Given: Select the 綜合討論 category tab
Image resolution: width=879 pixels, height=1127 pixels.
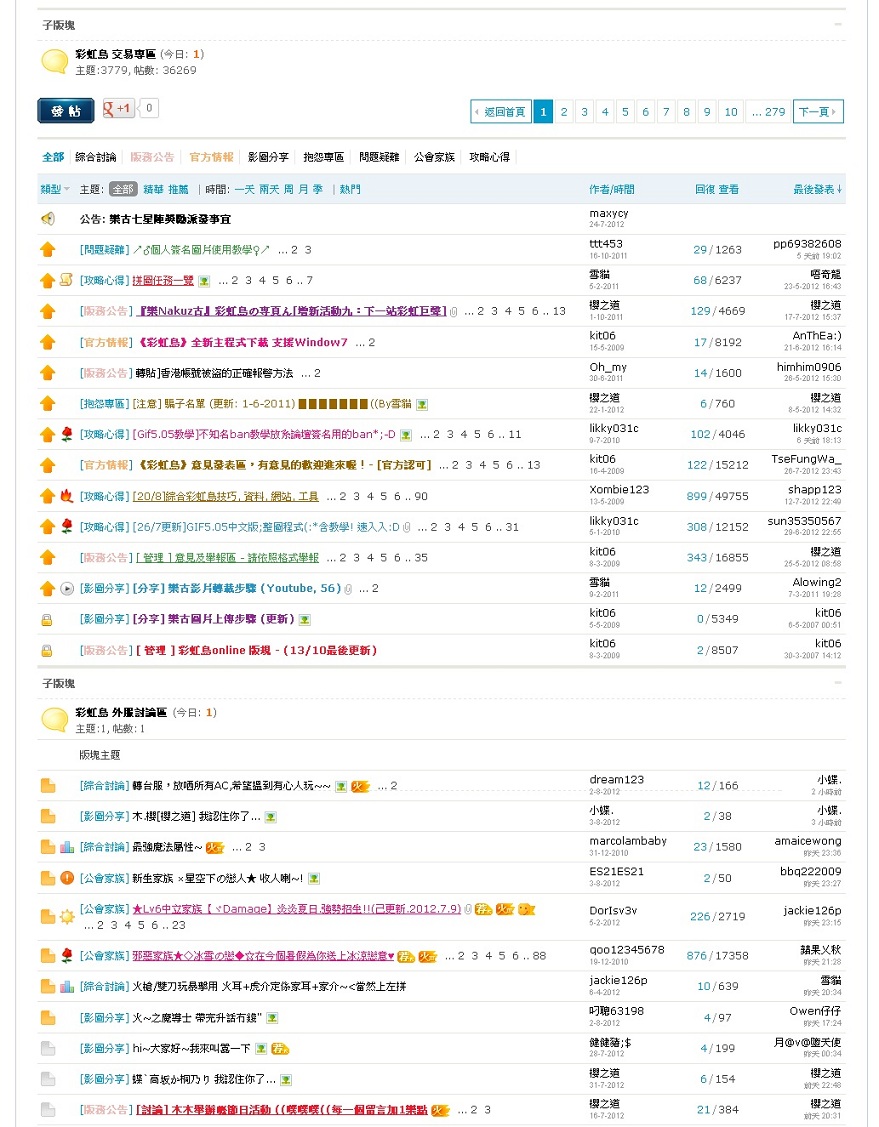Looking at the screenshot, I should coord(96,157).
